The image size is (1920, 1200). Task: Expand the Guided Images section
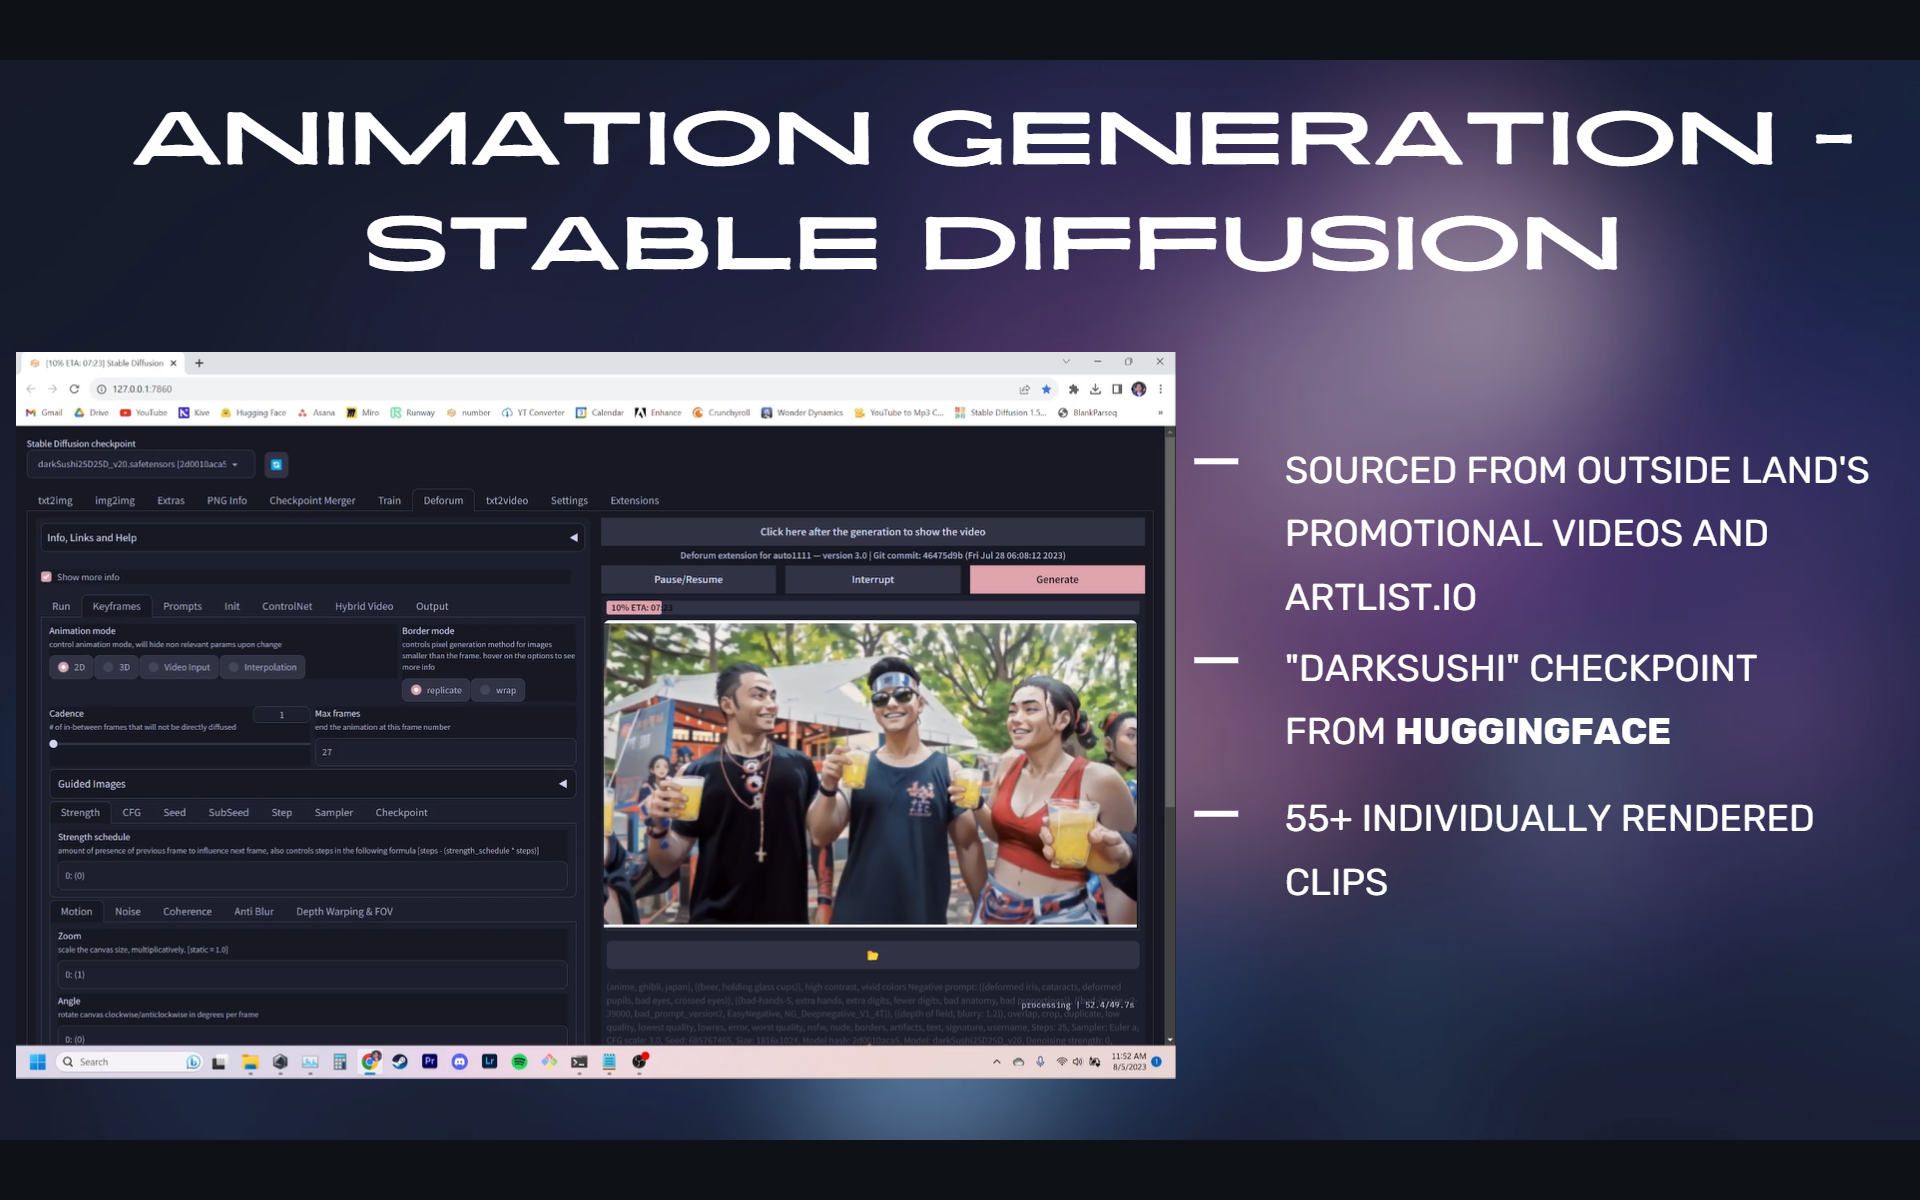[x=562, y=784]
